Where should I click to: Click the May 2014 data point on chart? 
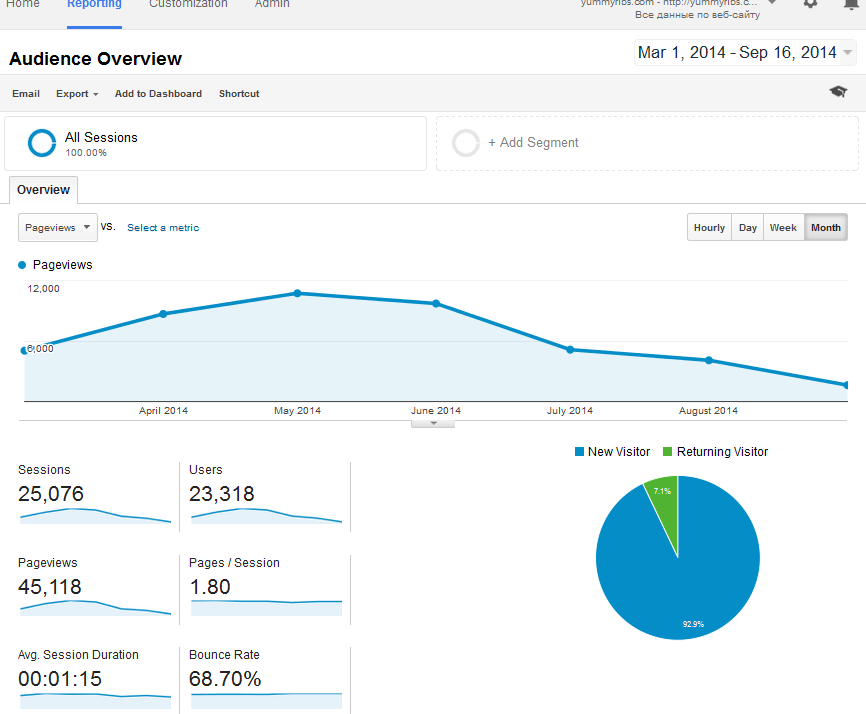point(297,293)
